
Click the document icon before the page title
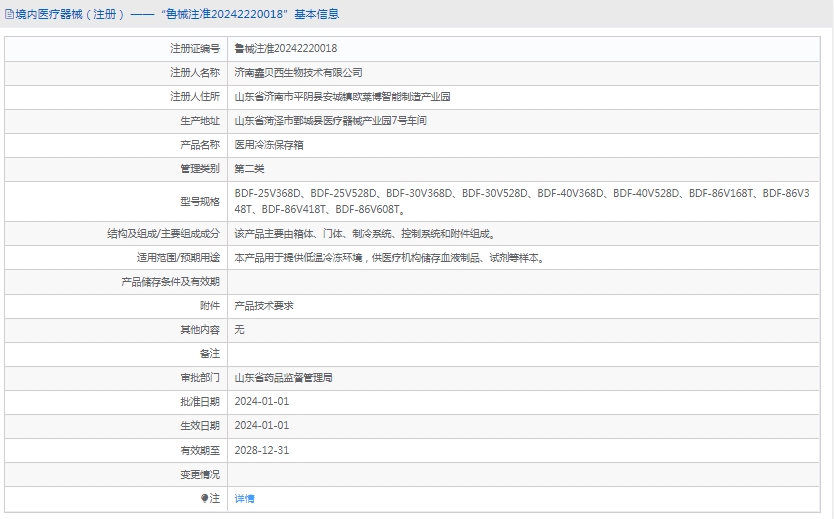coord(9,14)
